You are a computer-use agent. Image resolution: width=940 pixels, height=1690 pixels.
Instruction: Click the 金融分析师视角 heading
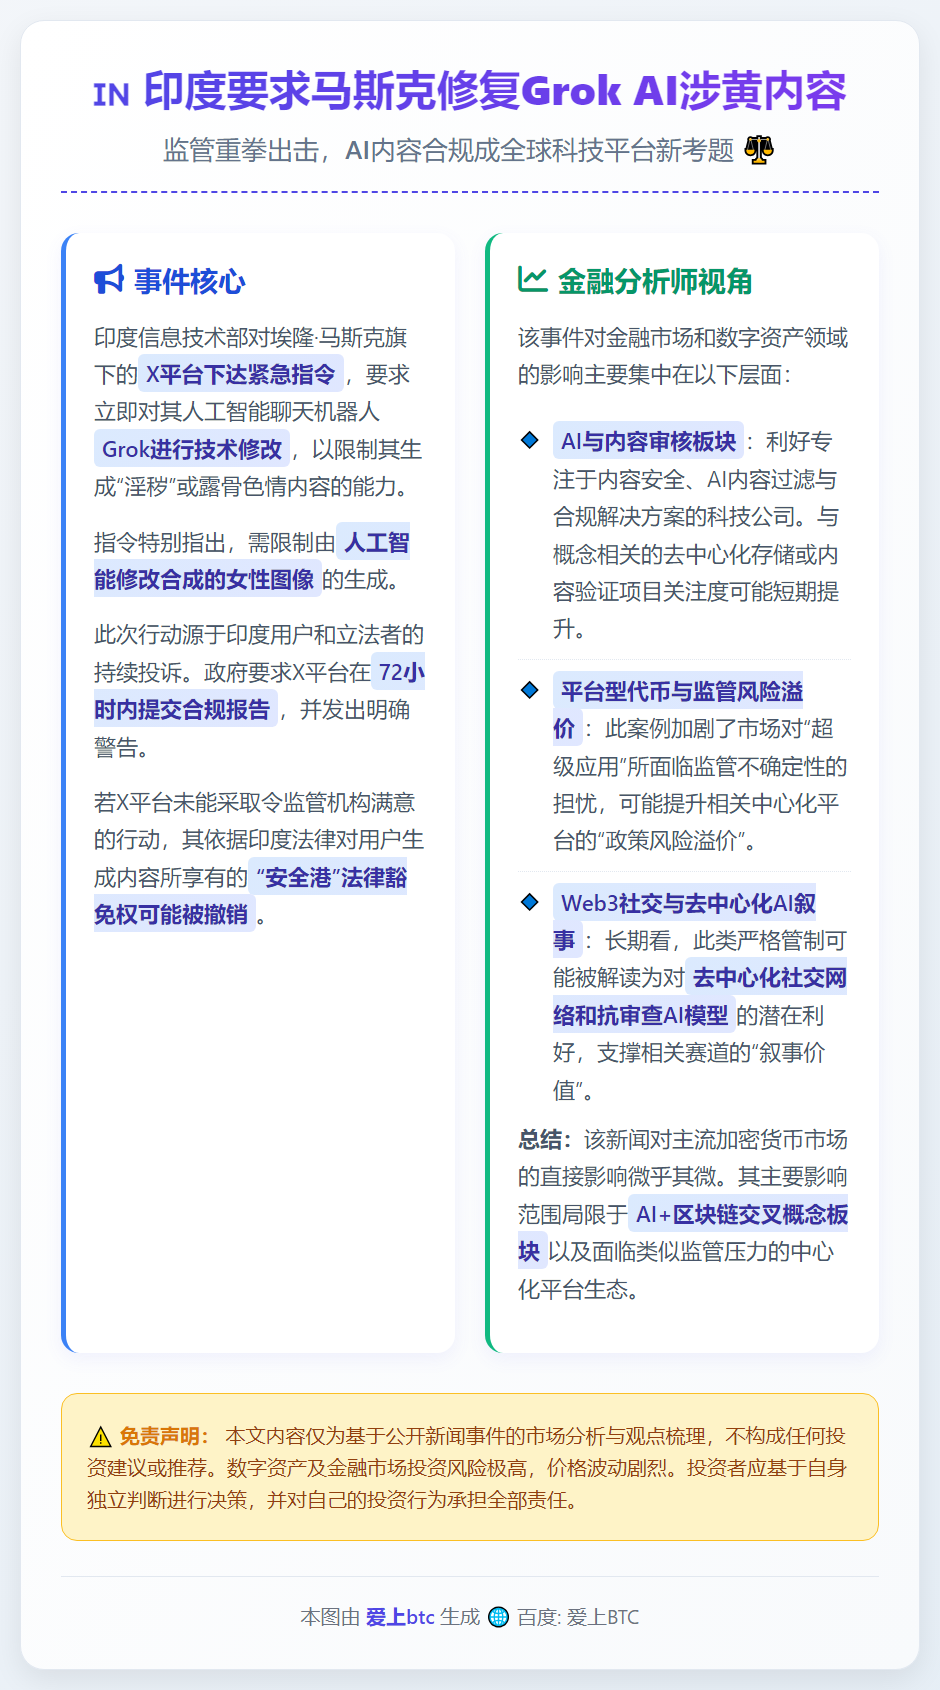655,281
